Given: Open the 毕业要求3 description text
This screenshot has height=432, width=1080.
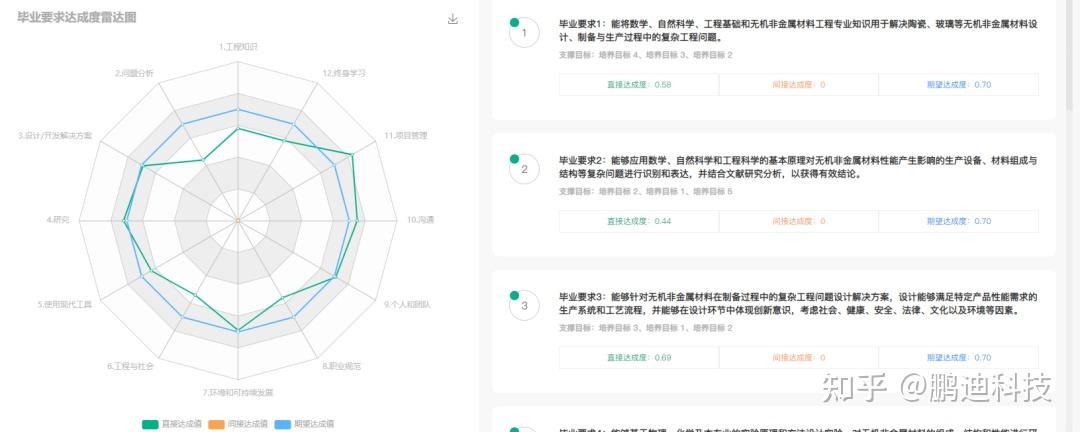Looking at the screenshot, I should [798, 304].
